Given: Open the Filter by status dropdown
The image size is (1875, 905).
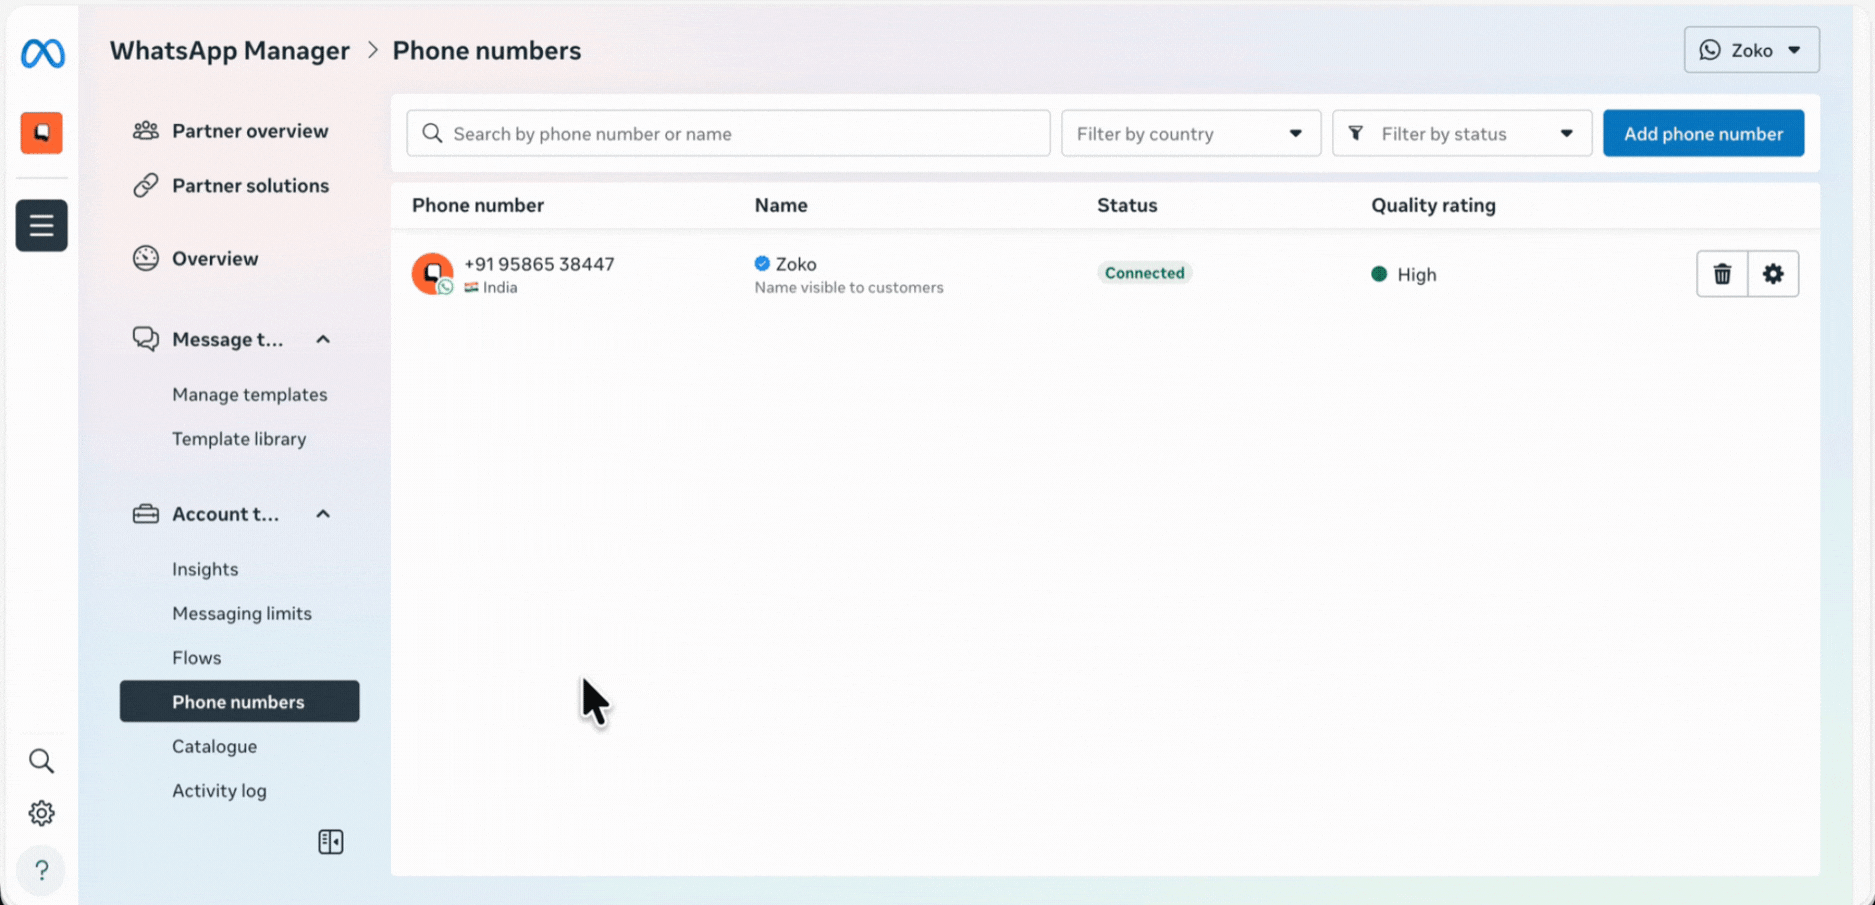Looking at the screenshot, I should pos(1462,133).
